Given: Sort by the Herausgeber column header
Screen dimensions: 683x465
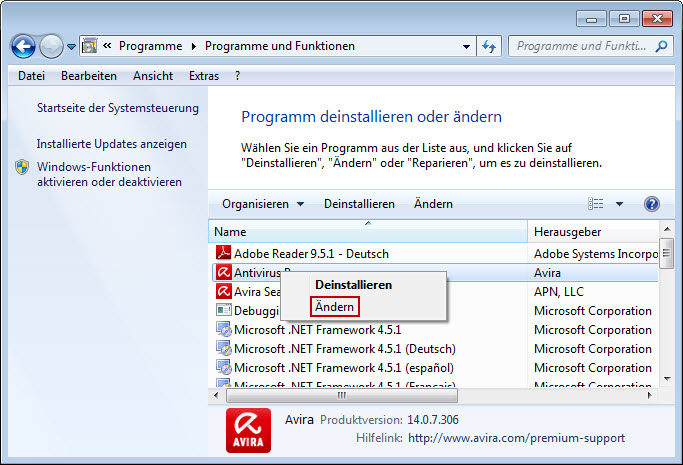Looking at the screenshot, I should tap(593, 232).
